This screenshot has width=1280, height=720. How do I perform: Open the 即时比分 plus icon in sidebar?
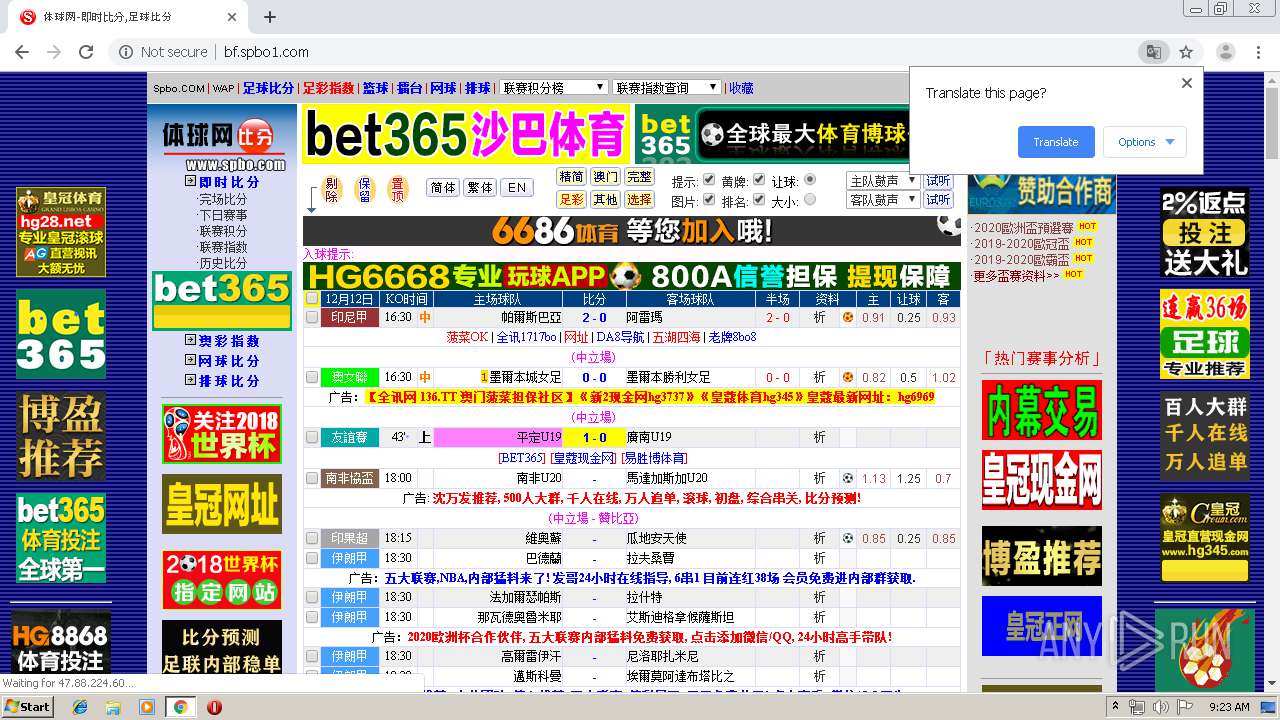[x=190, y=182]
